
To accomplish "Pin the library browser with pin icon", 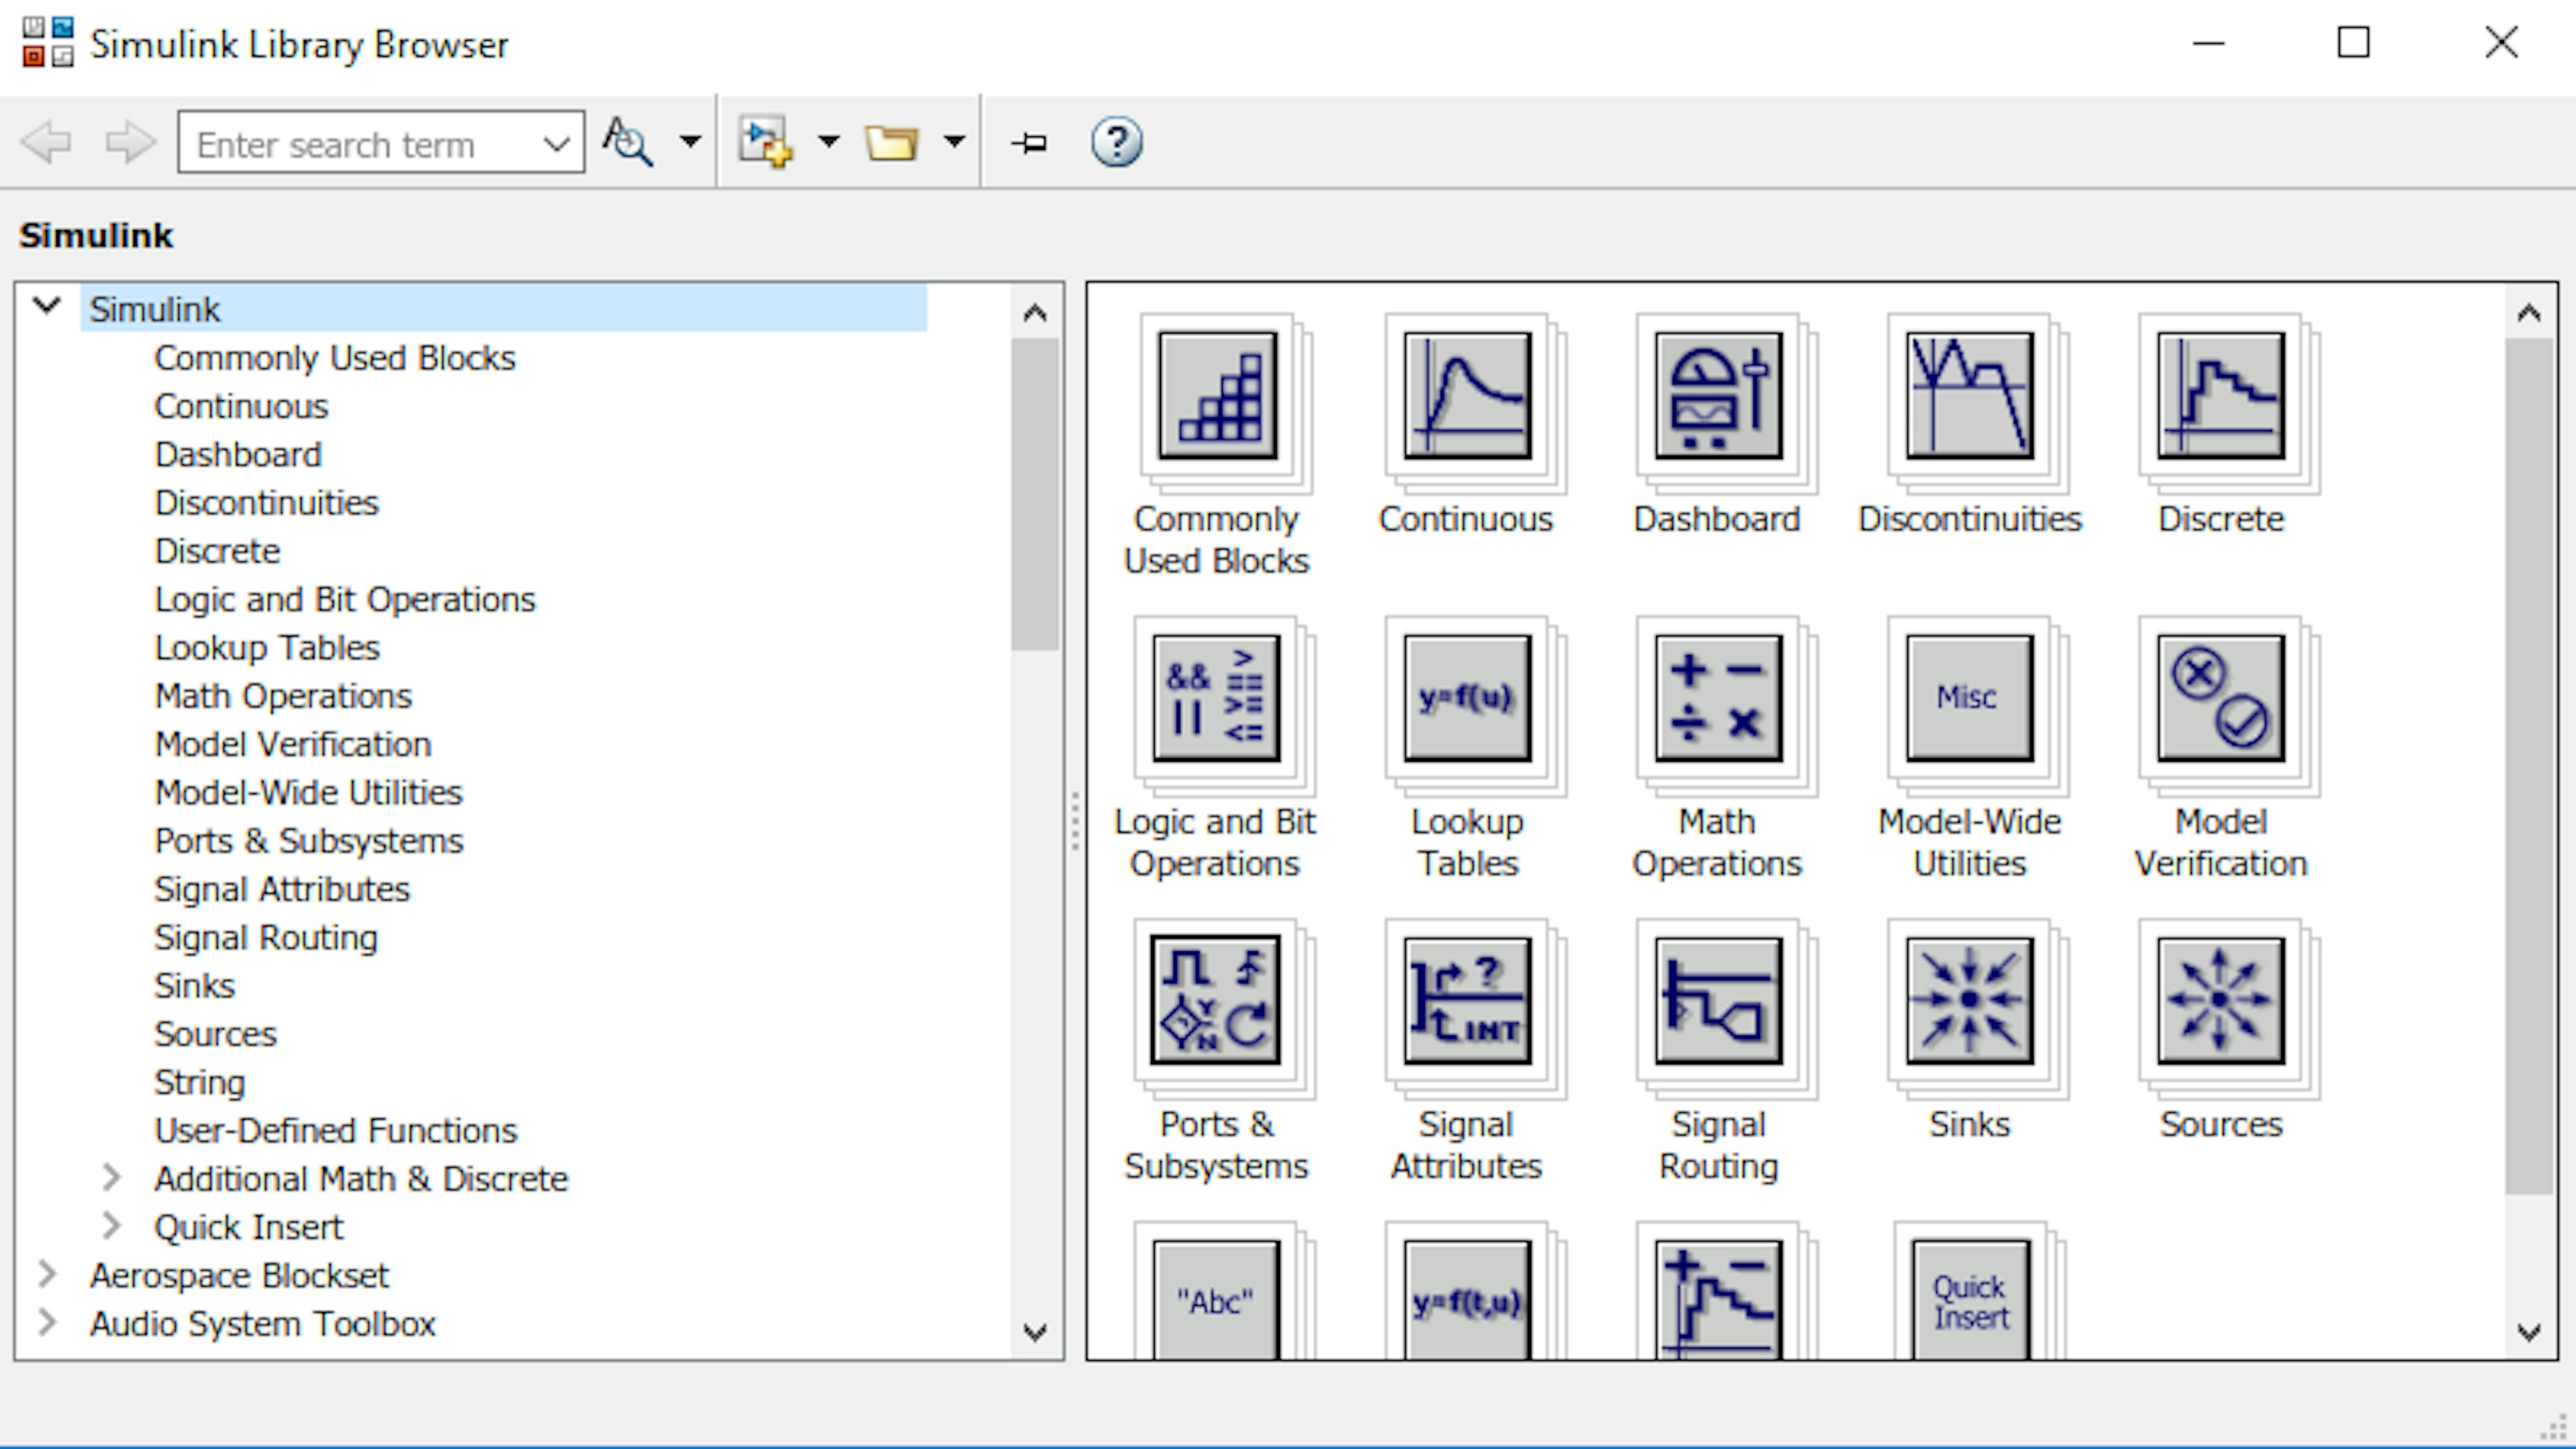I will (x=1029, y=143).
